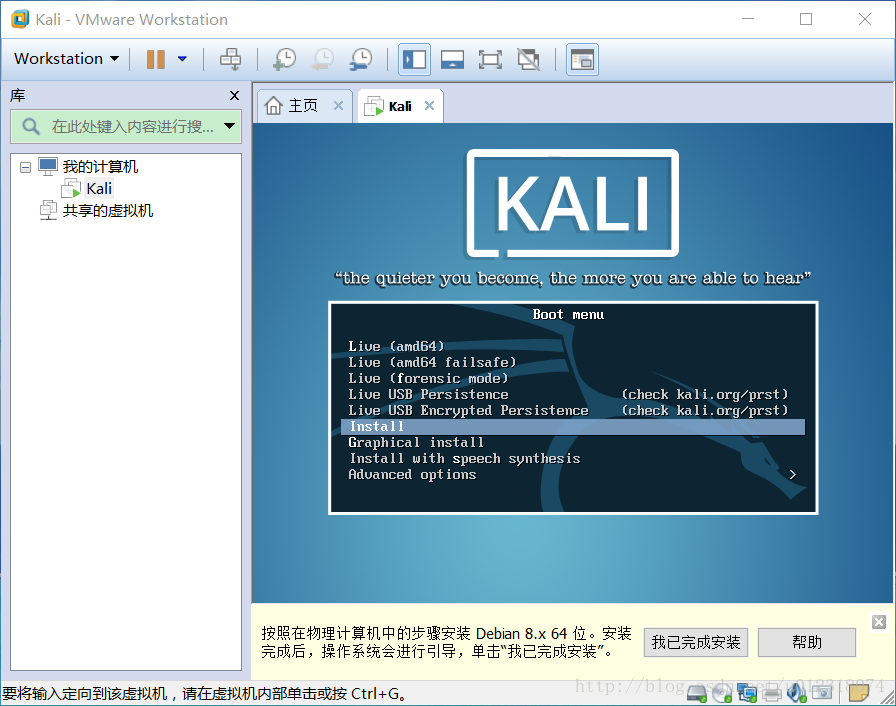This screenshot has width=896, height=706.
Task: Select Live (forensic mode) boot entry
Action: click(x=428, y=378)
